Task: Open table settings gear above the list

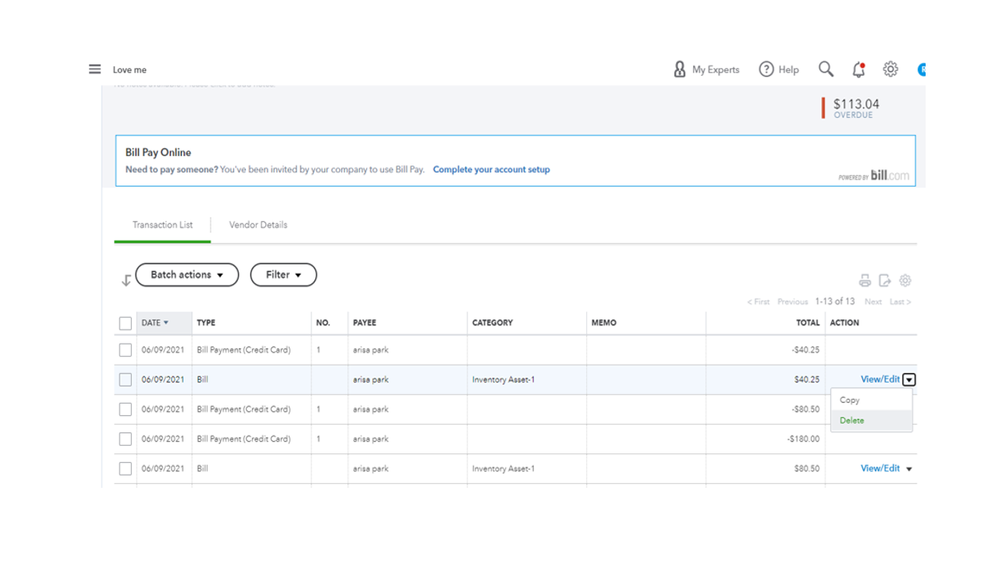Action: 905,281
